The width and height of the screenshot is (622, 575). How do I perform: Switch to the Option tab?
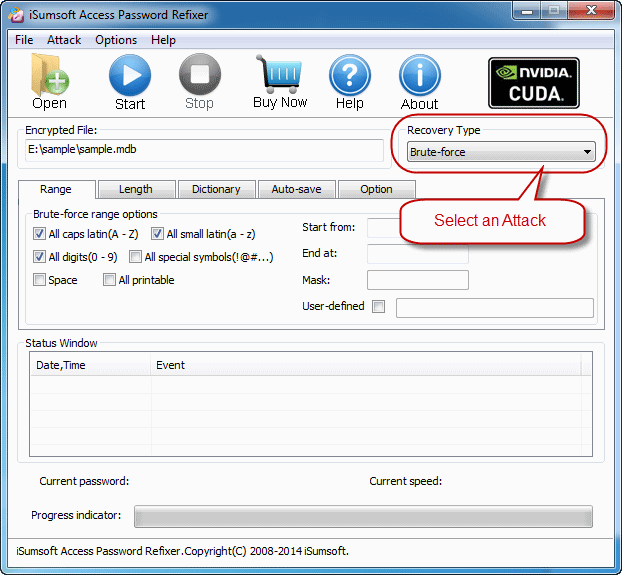[376, 189]
